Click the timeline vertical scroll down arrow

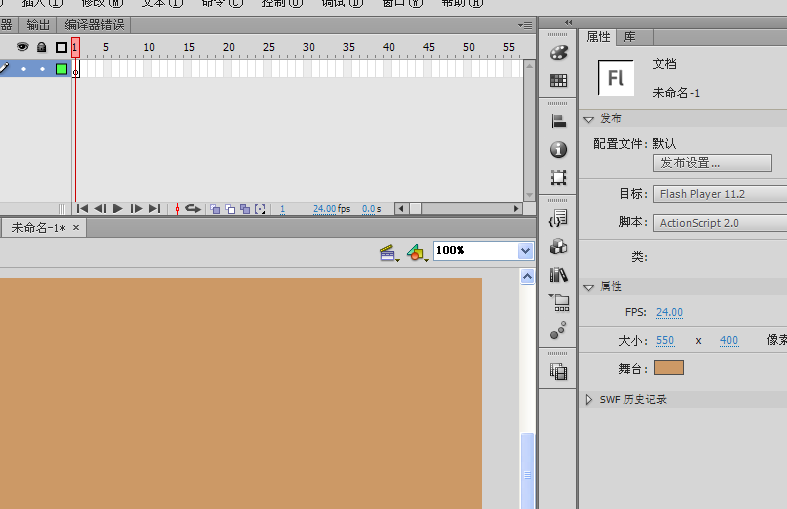(x=530, y=196)
